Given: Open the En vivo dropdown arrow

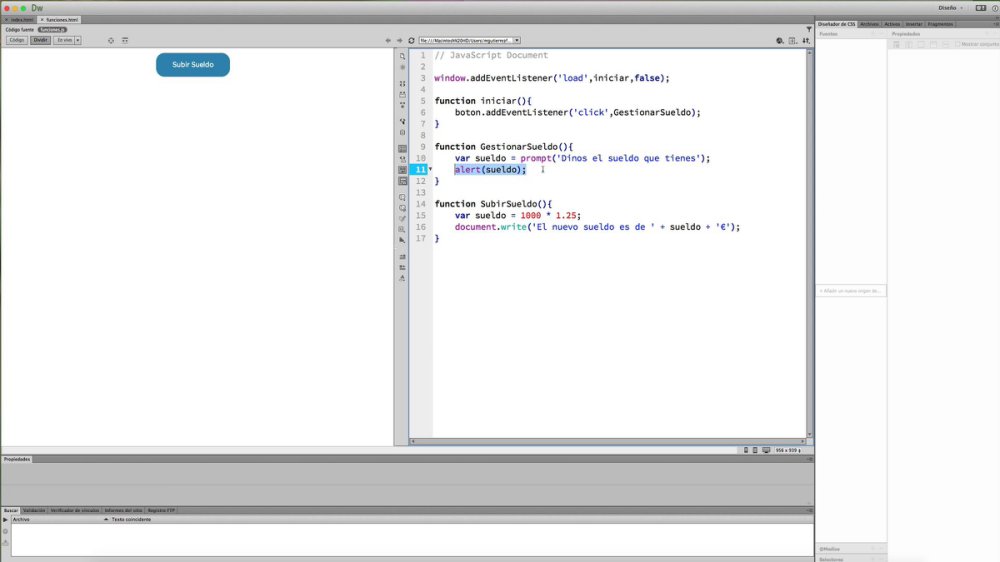Looking at the screenshot, I should click(x=78, y=40).
